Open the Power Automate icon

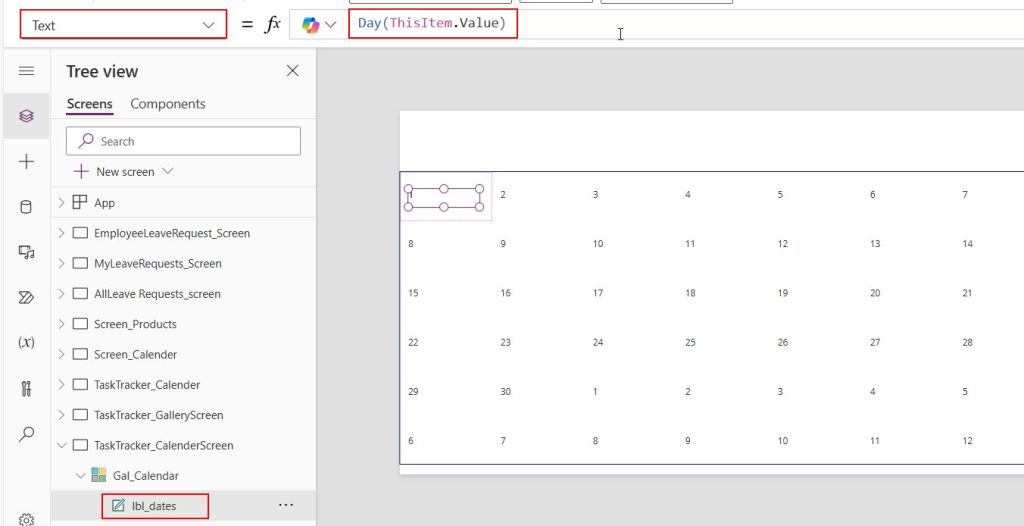26,298
